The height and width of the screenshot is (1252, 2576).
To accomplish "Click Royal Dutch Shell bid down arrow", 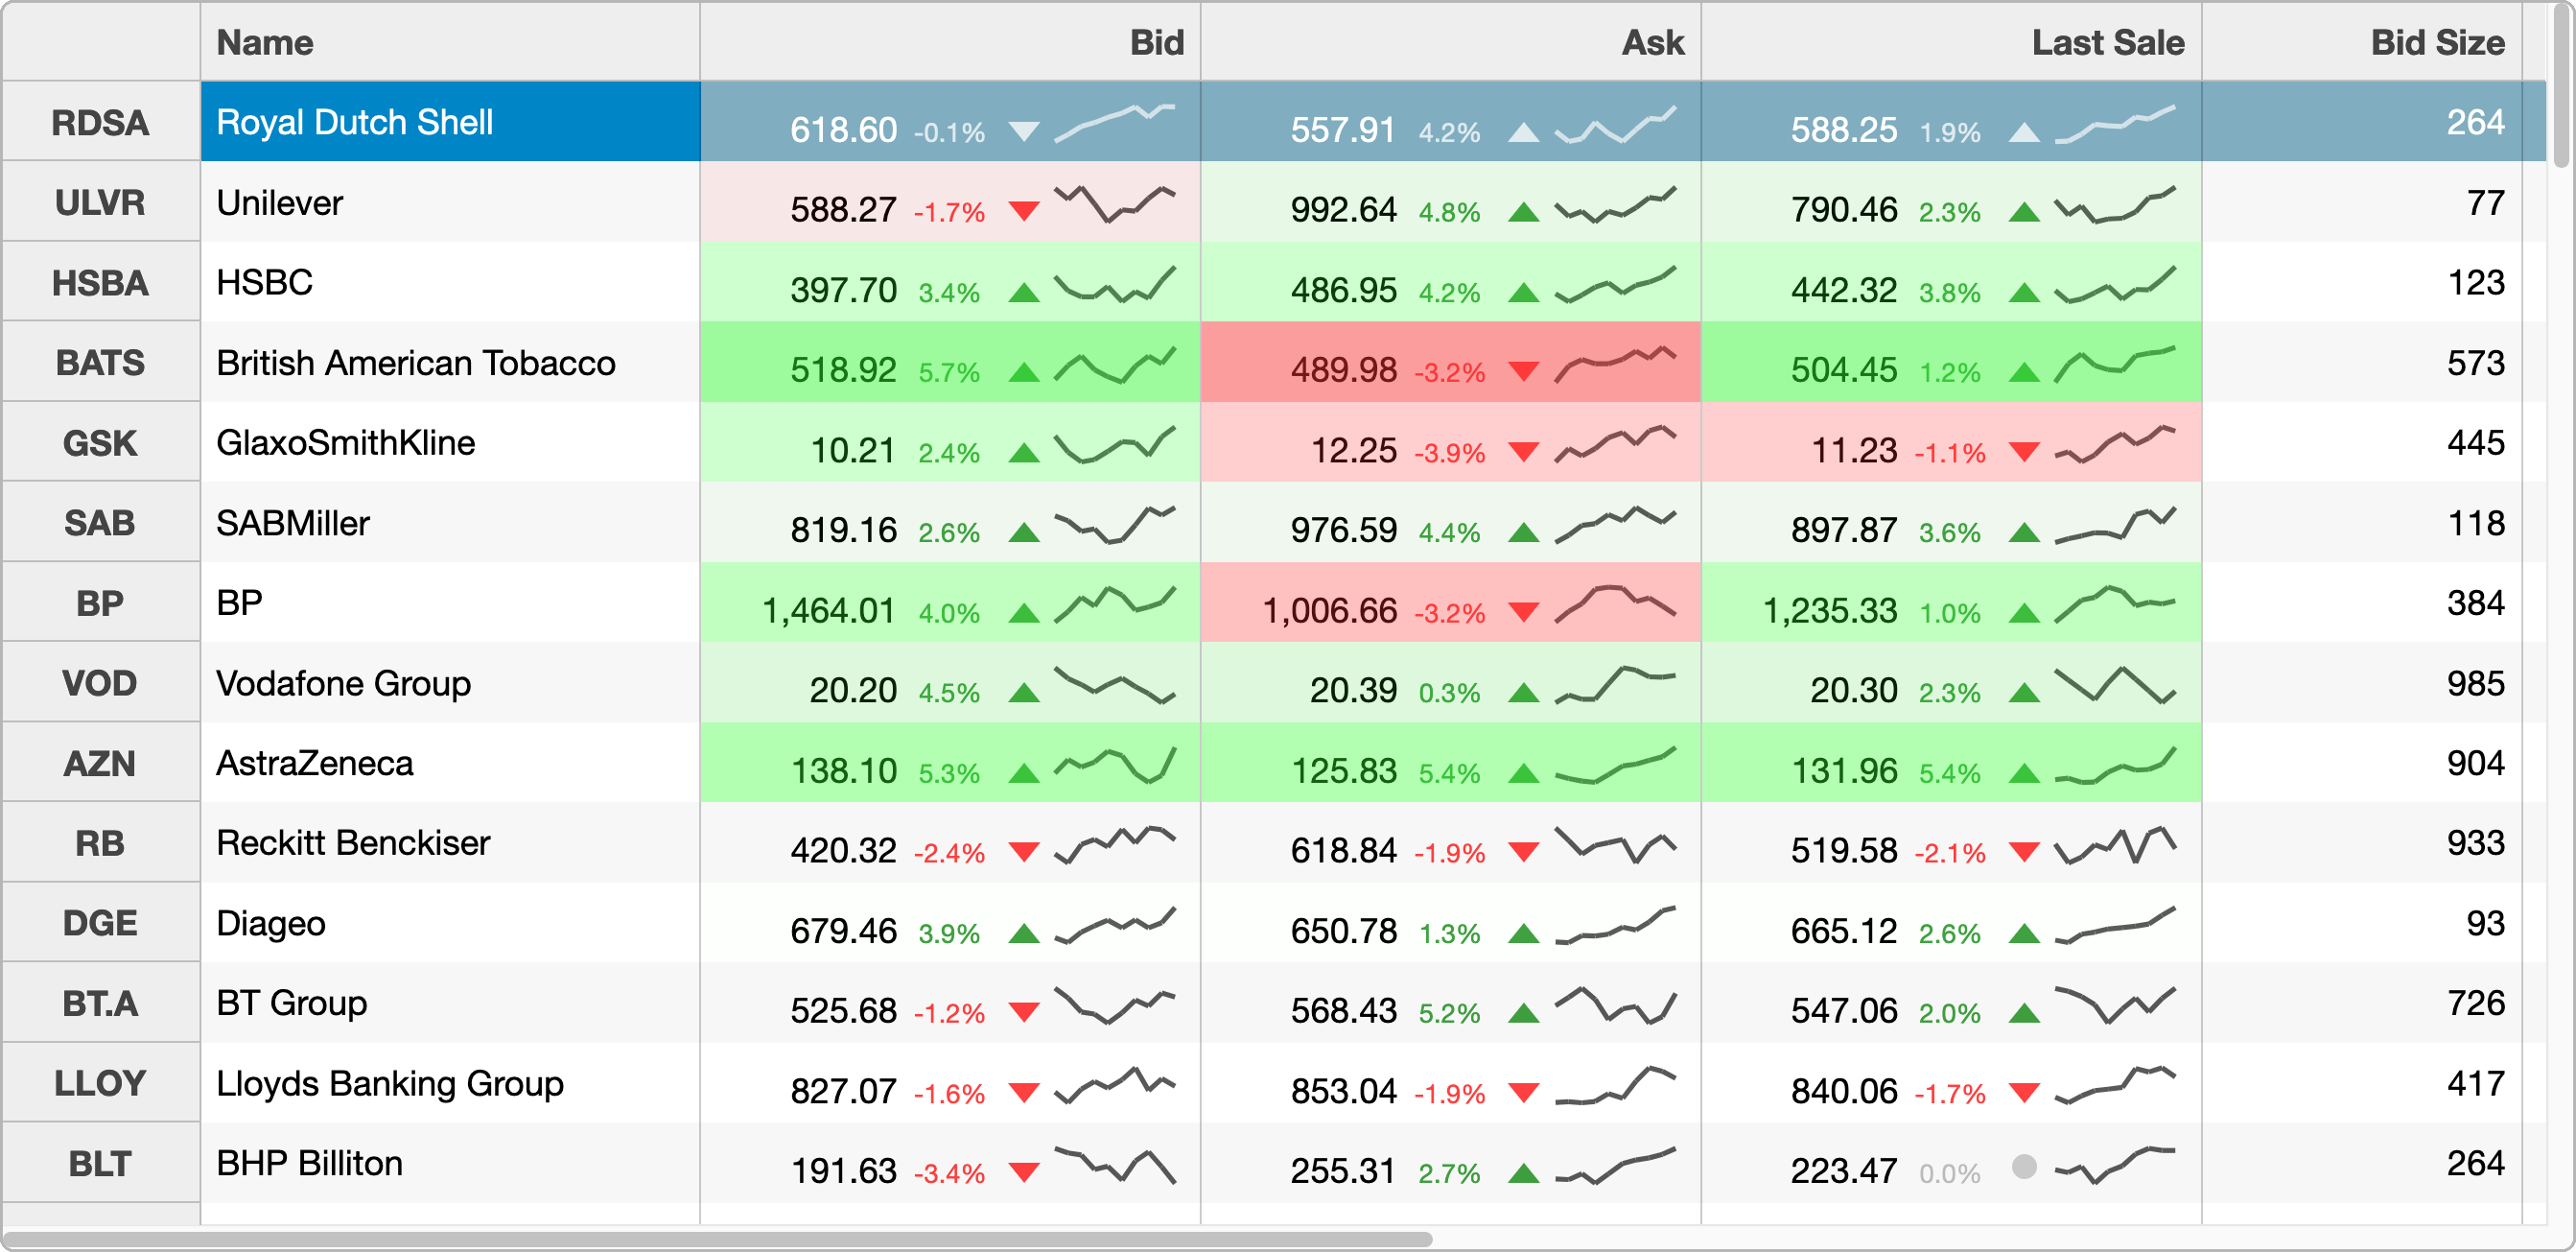I will click(1024, 131).
